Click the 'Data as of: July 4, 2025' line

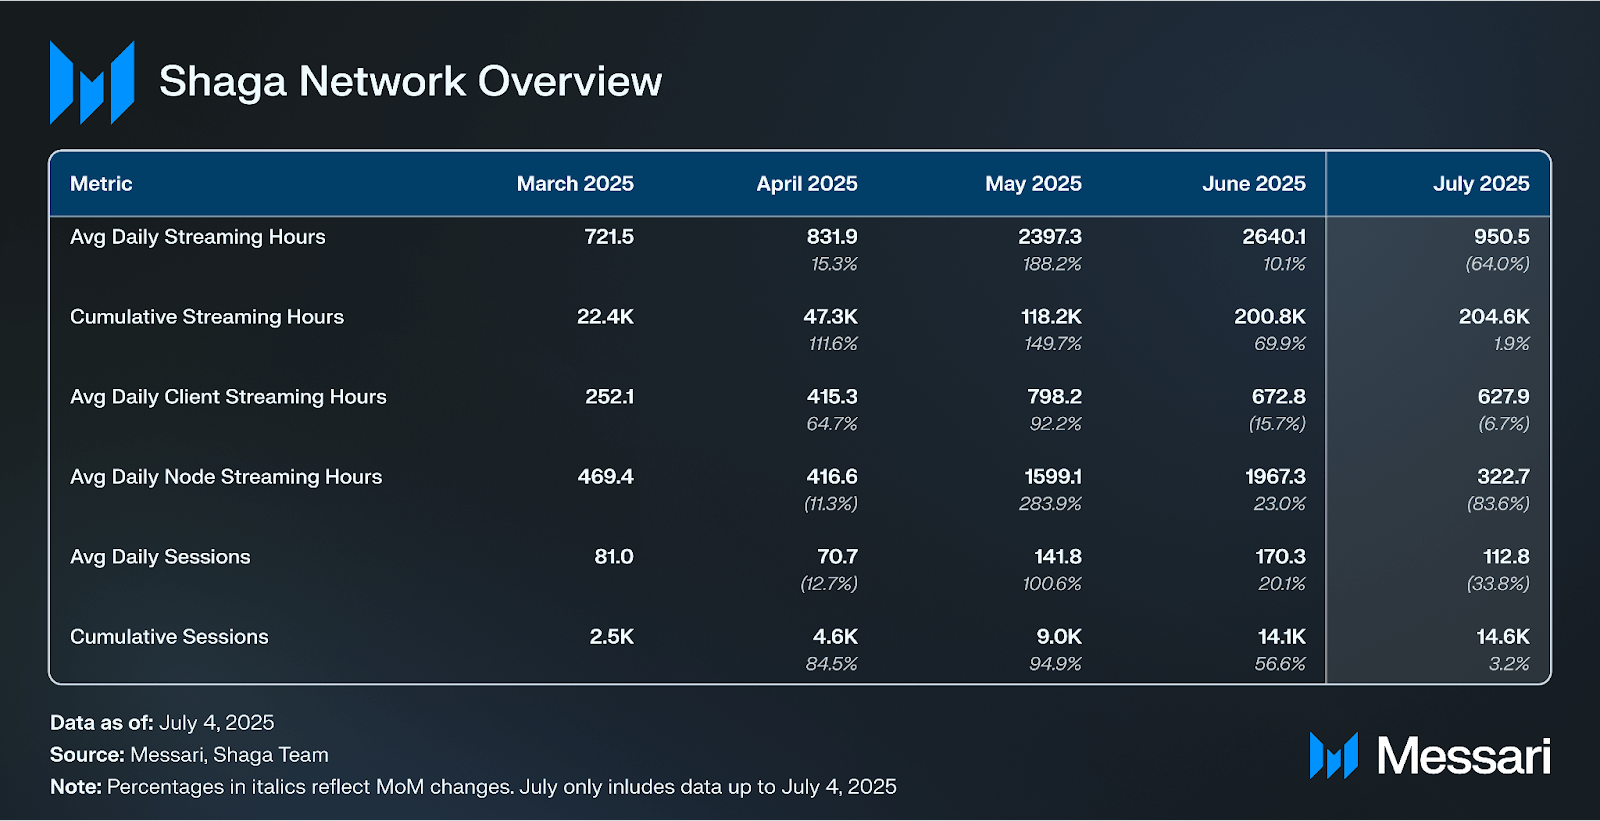pos(162,723)
